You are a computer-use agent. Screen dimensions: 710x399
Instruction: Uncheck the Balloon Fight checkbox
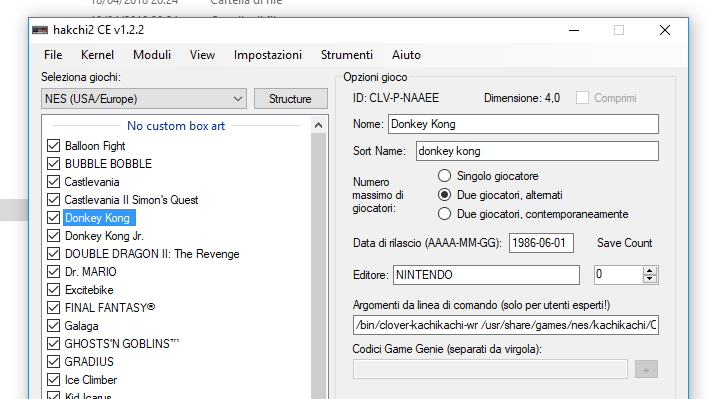click(53, 146)
